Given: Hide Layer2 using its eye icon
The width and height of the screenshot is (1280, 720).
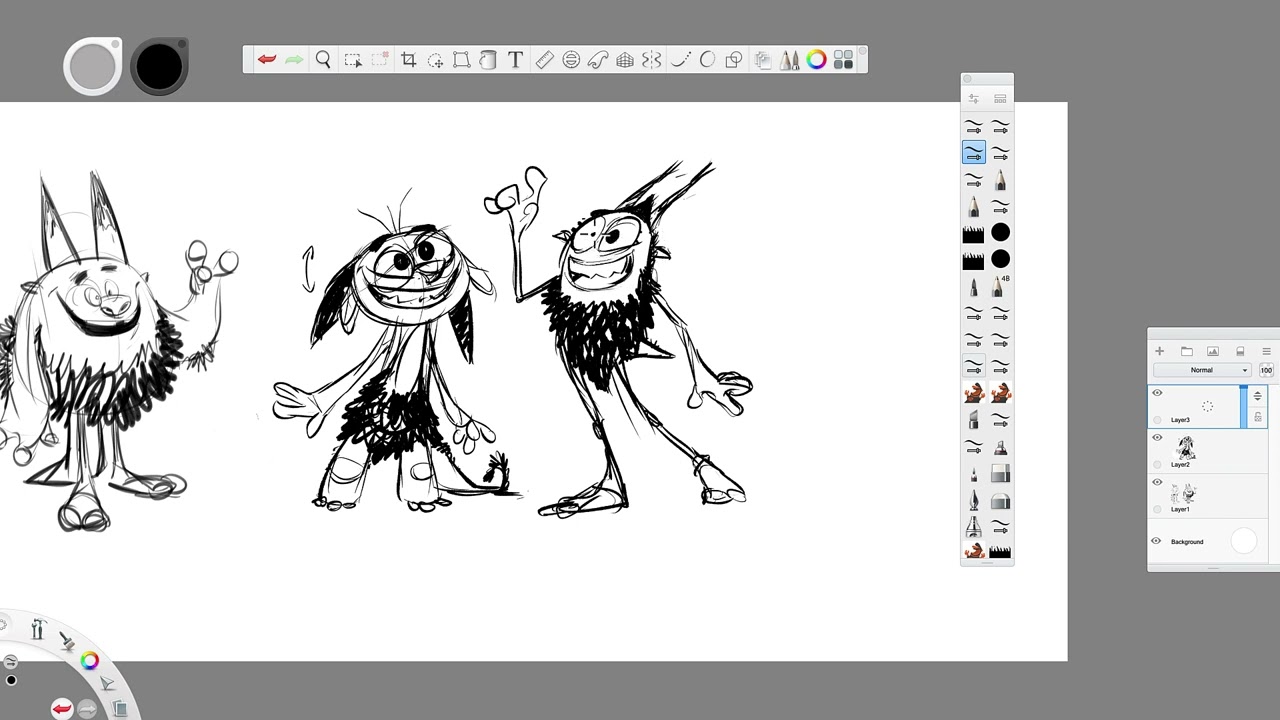Looking at the screenshot, I should (x=1157, y=438).
